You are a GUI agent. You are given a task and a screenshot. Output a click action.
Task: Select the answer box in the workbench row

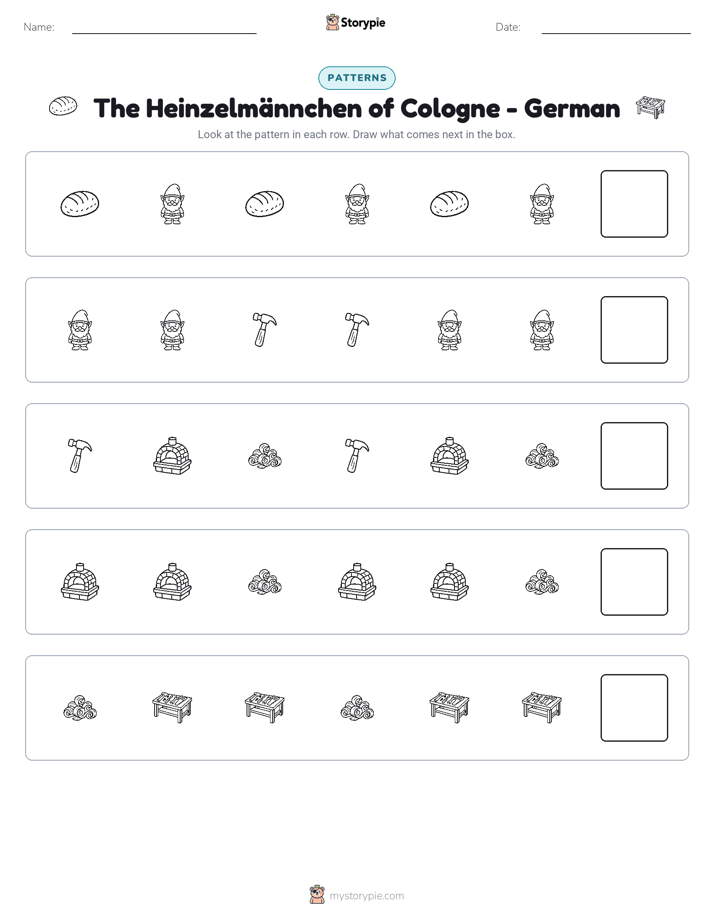pos(634,708)
